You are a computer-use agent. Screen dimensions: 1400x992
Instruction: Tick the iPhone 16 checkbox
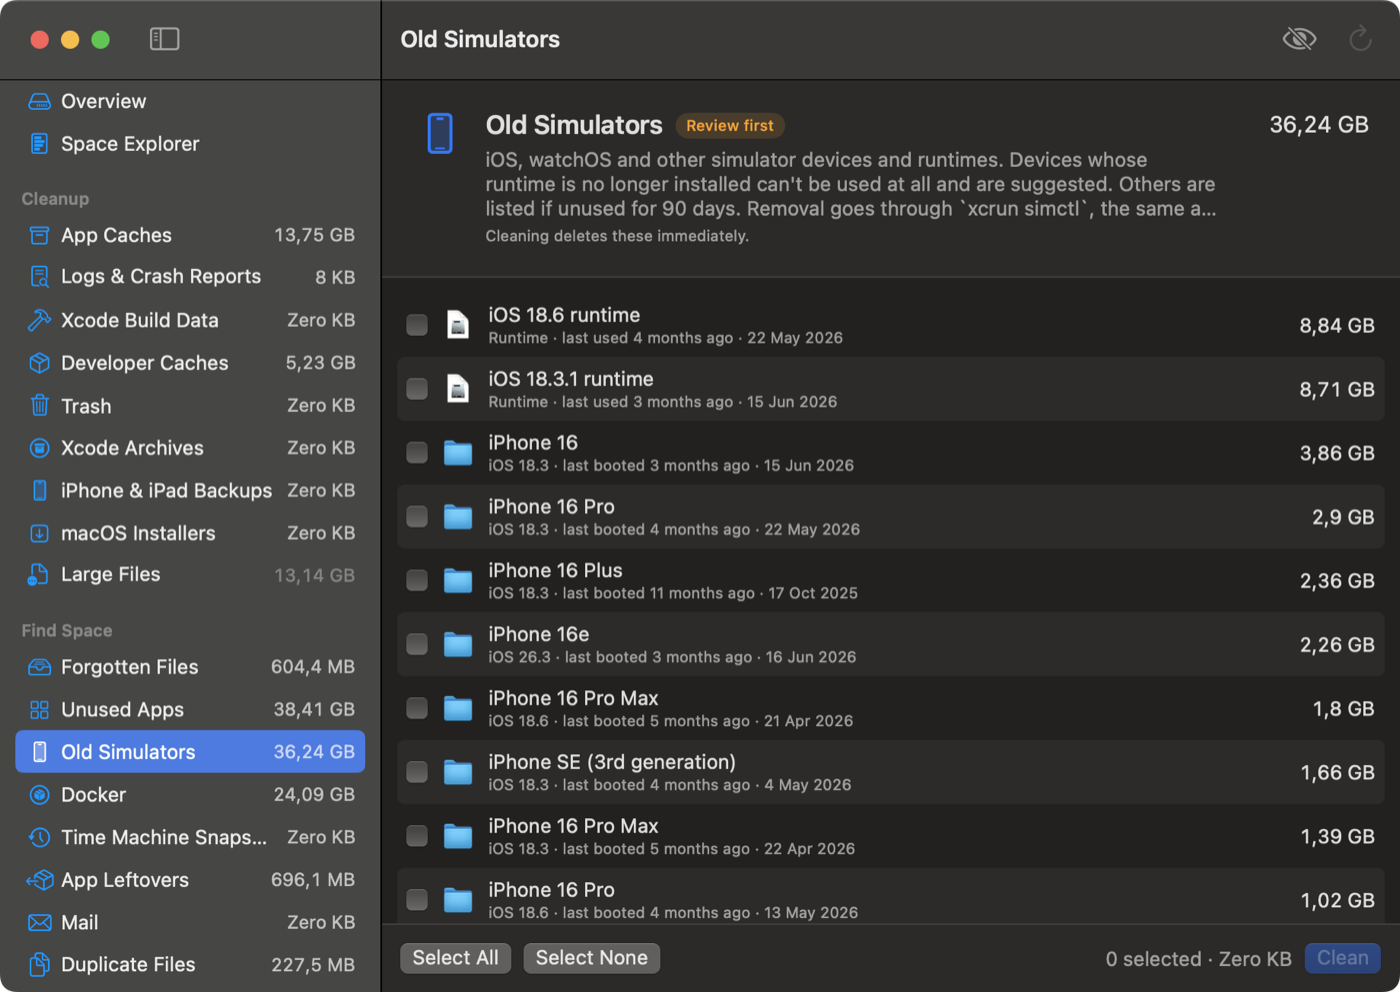tap(417, 453)
